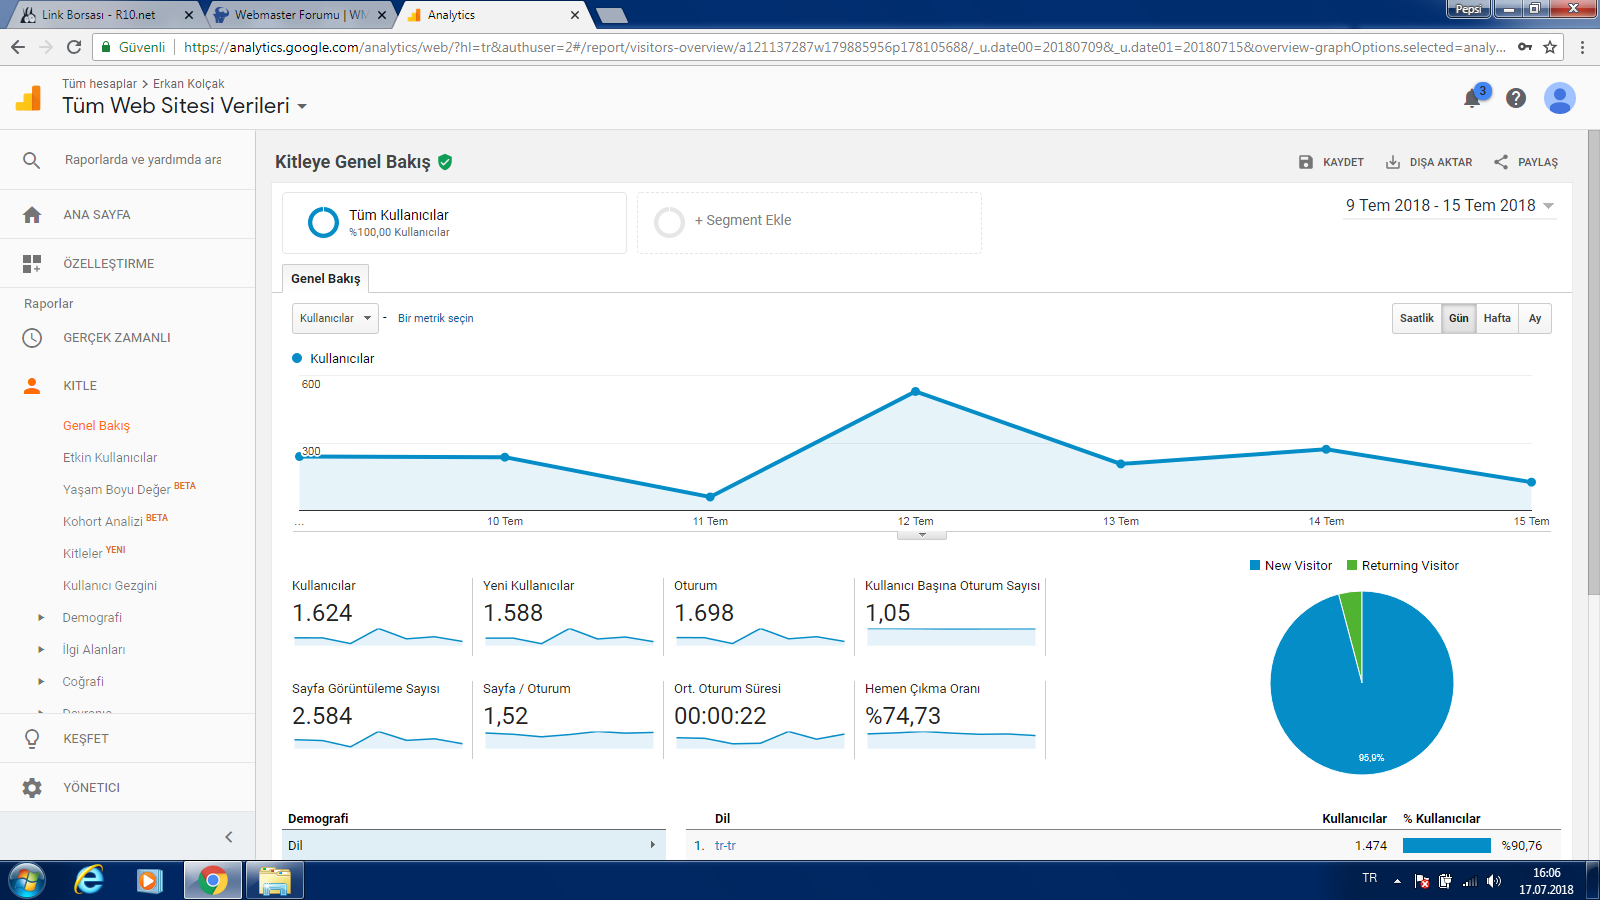Screen dimensions: 1600x900
Task: Click the Kaydet save icon
Action: [x=1305, y=162]
